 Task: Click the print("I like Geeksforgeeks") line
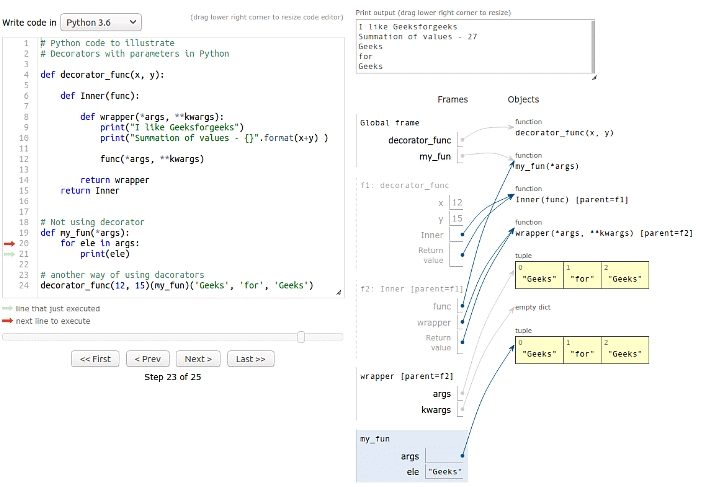[172, 127]
